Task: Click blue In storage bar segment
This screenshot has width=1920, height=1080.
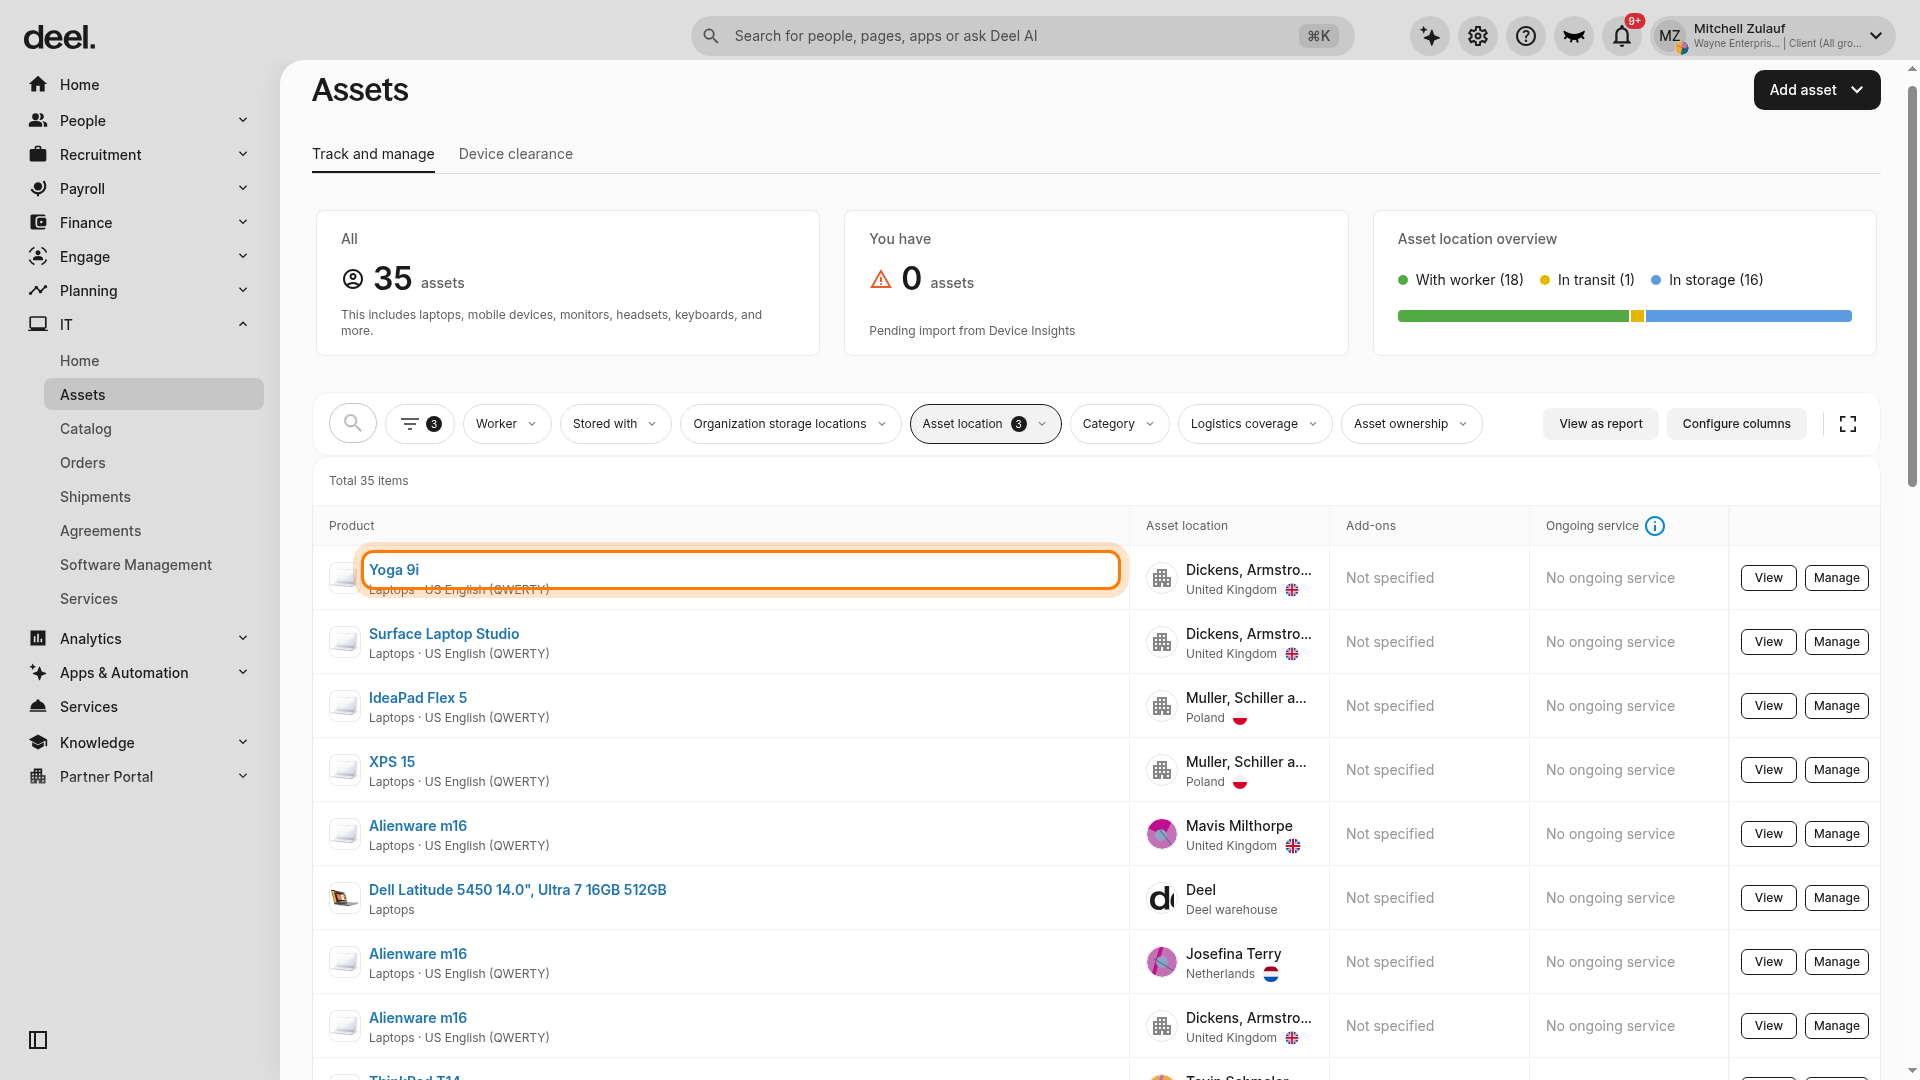Action: (x=1749, y=316)
